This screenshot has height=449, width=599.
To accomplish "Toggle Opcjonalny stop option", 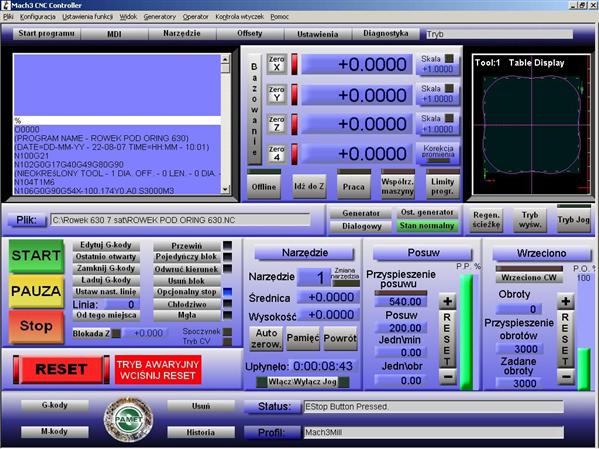I will coord(187,292).
